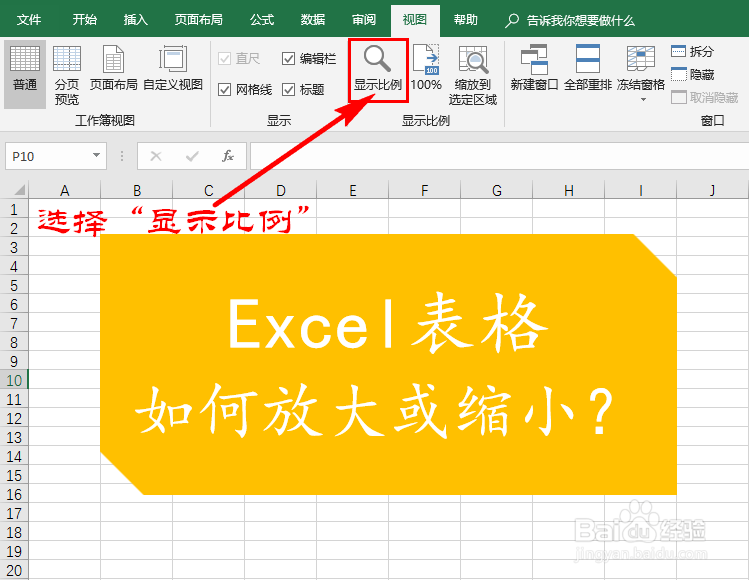Screen dimensions: 749x580
Task: Select column E header
Action: [353, 190]
